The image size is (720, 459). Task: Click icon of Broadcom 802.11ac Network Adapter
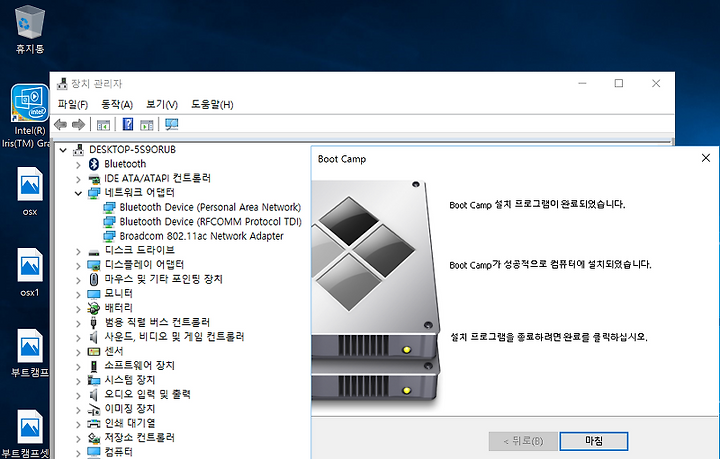[109, 236]
